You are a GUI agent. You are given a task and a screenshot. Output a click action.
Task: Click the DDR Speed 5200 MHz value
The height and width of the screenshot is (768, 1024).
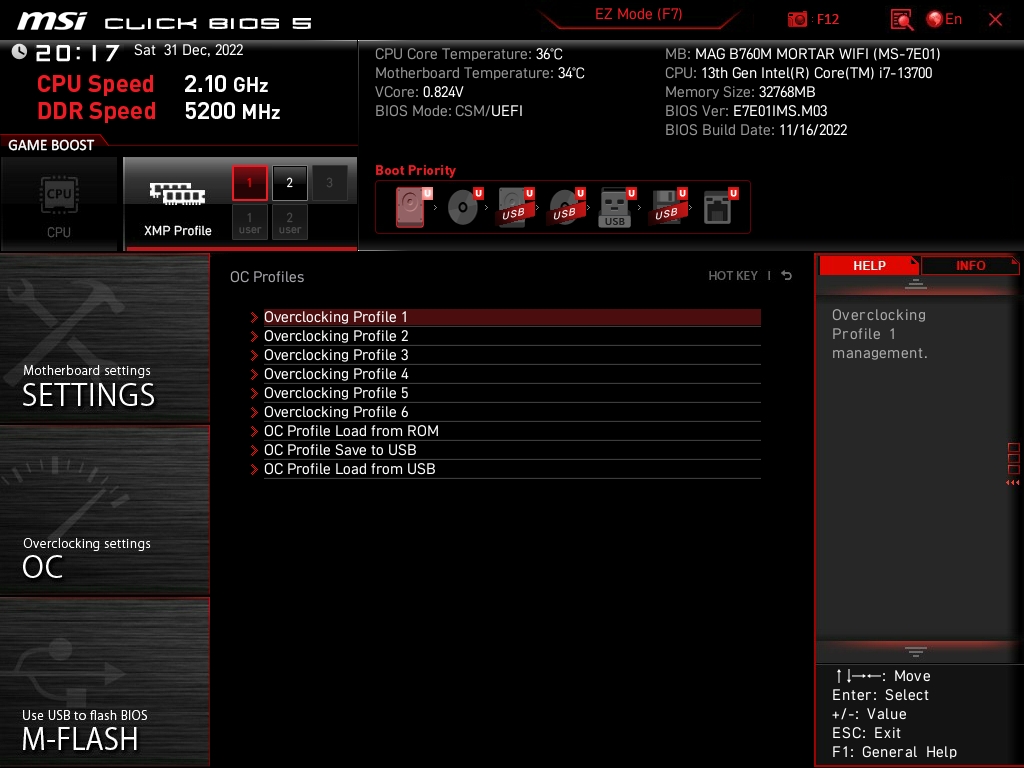point(232,111)
